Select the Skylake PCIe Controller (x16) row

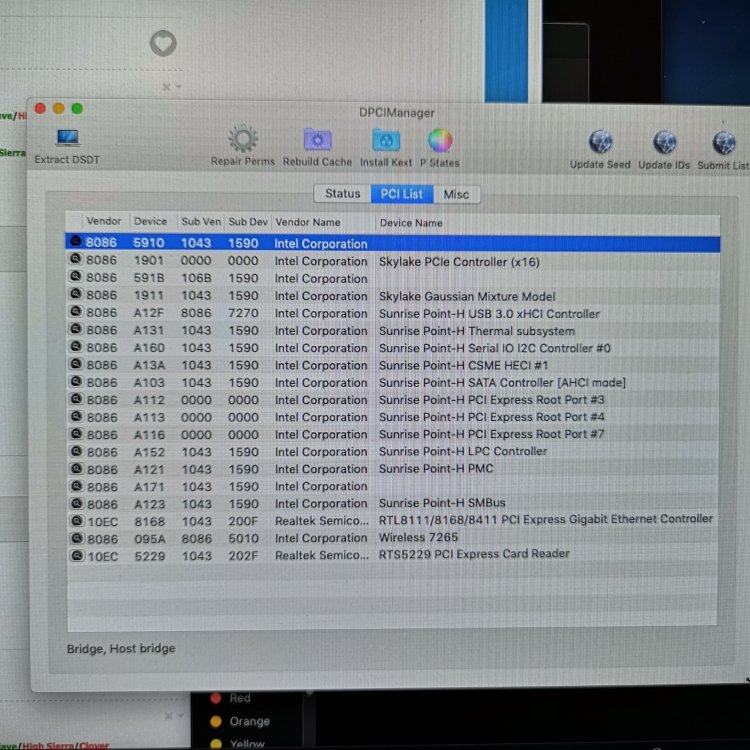[x=392, y=261]
